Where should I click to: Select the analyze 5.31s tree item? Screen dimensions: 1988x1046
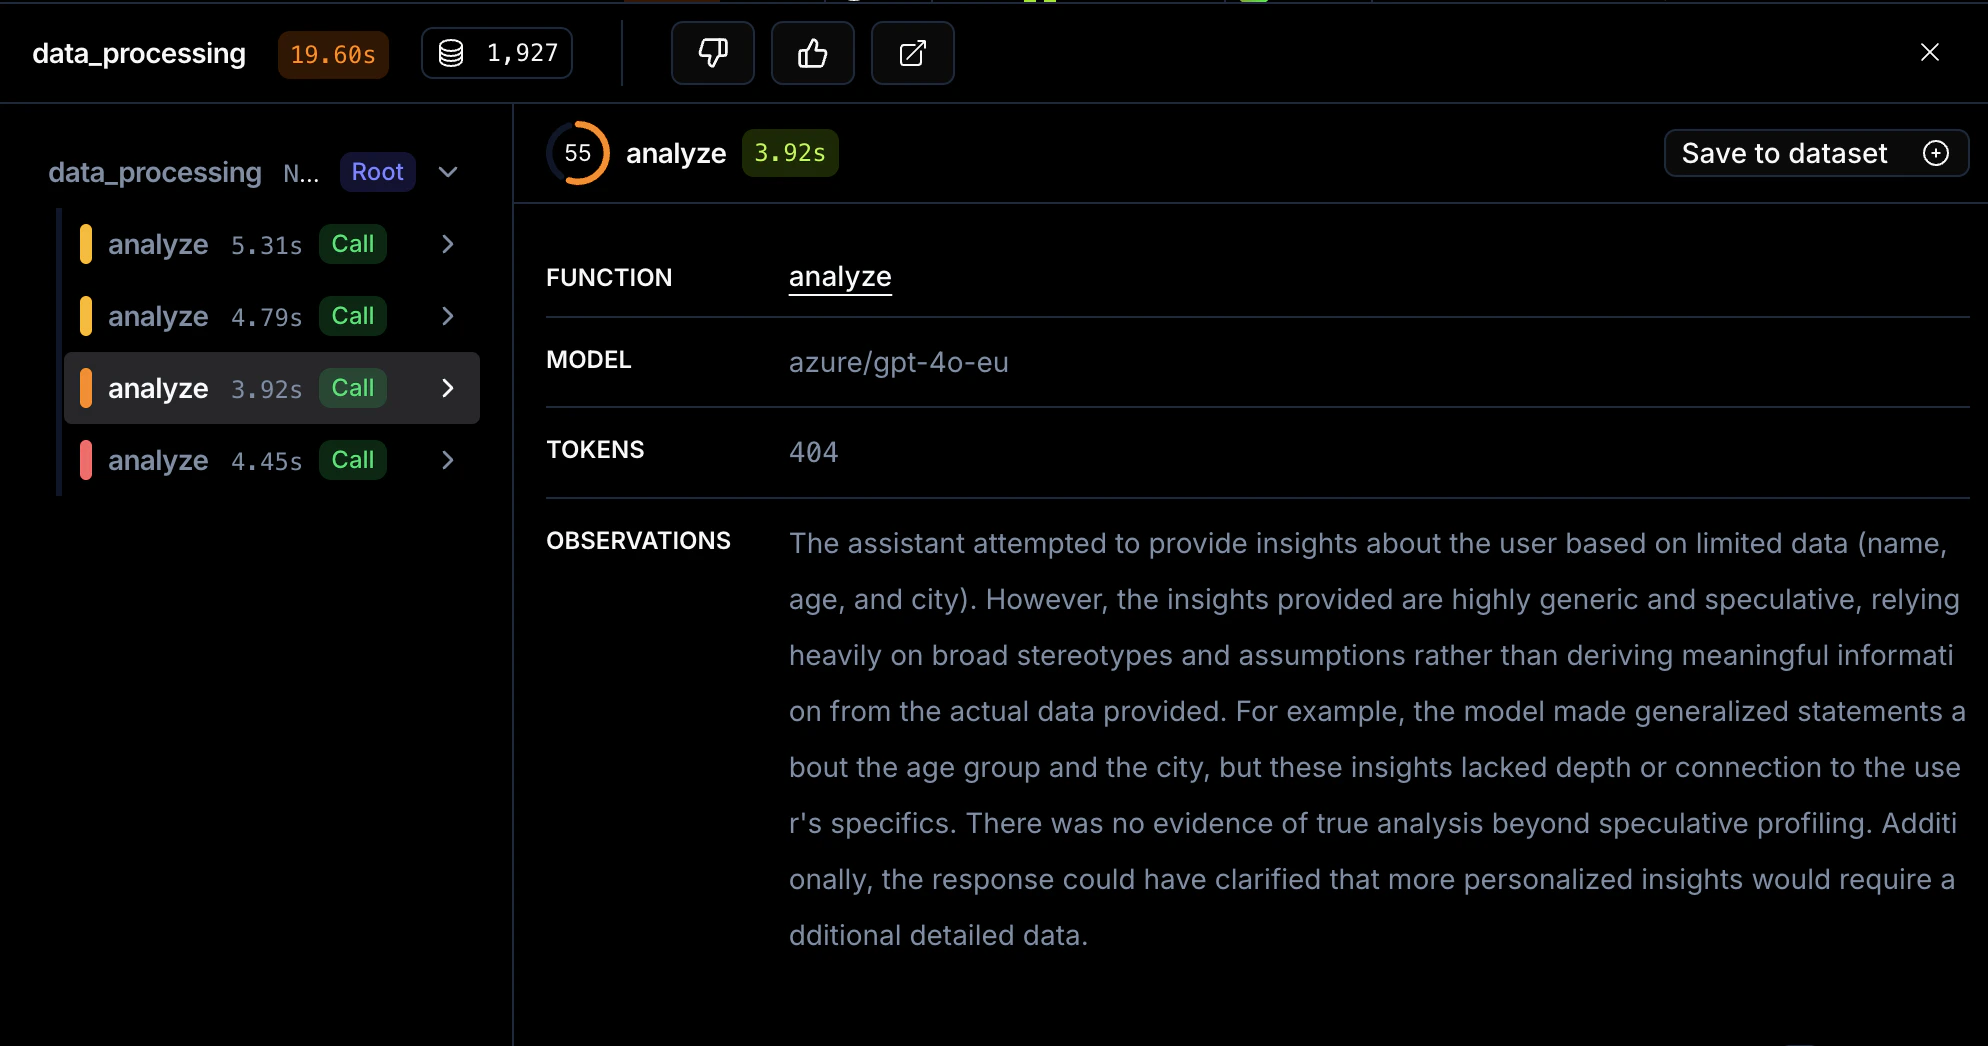[272, 244]
